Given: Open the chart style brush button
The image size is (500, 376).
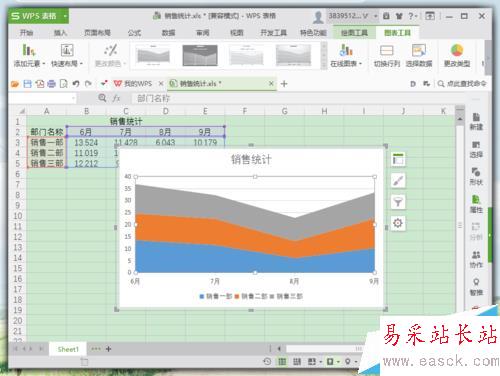Looking at the screenshot, I should [x=398, y=181].
